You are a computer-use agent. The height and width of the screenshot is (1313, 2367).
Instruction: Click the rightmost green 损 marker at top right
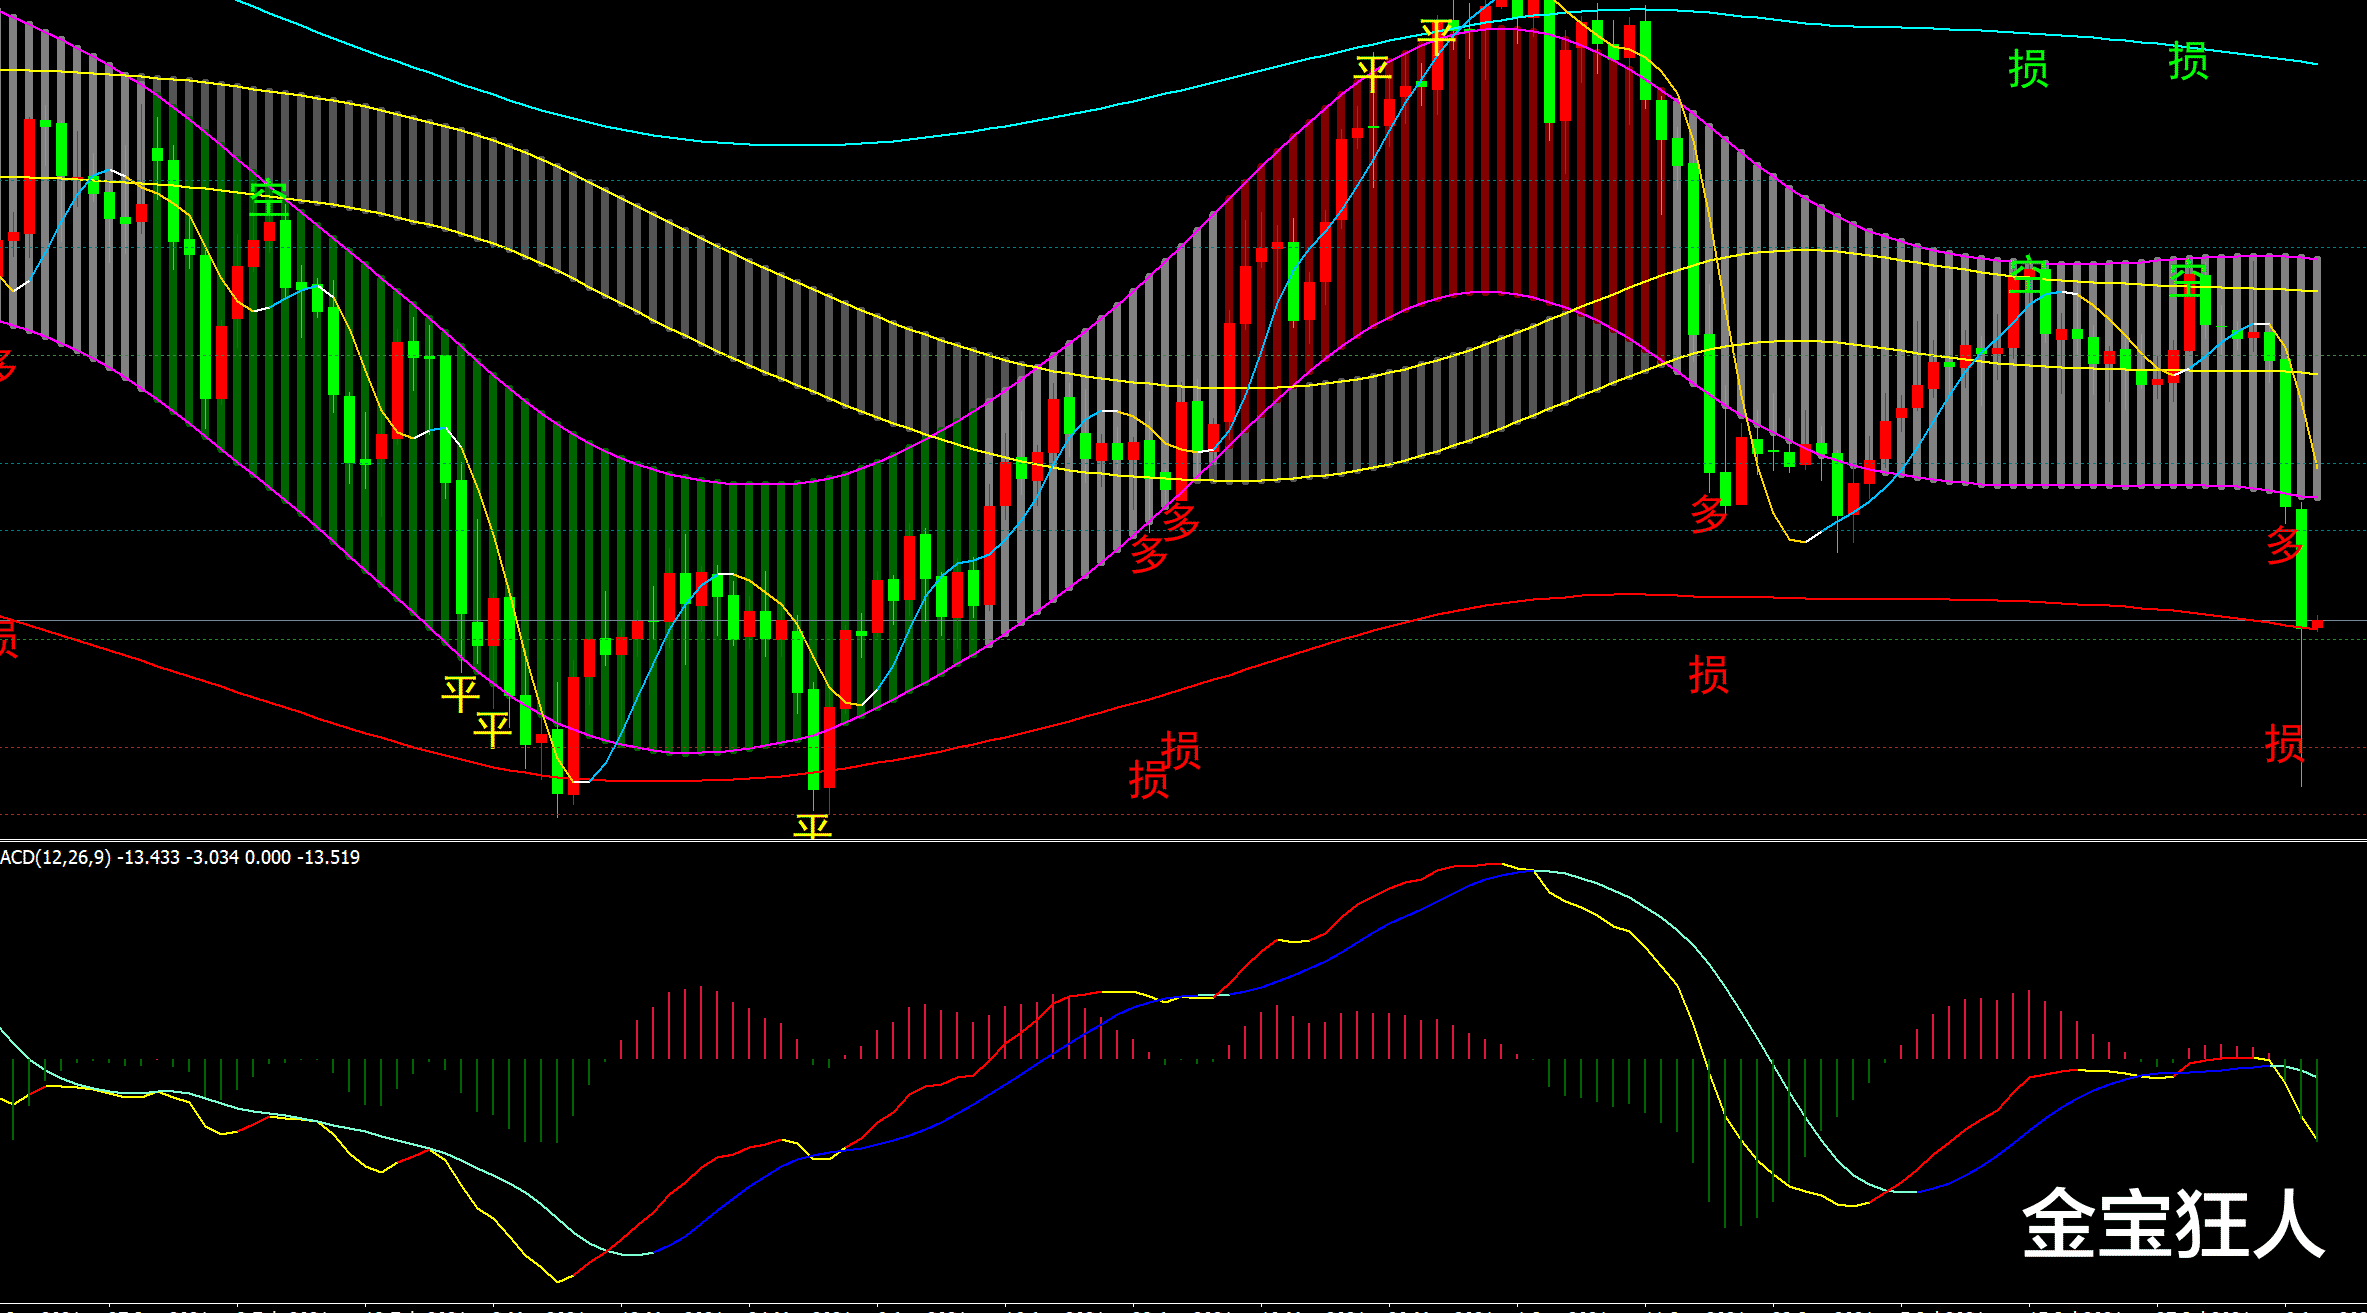pos(2188,62)
